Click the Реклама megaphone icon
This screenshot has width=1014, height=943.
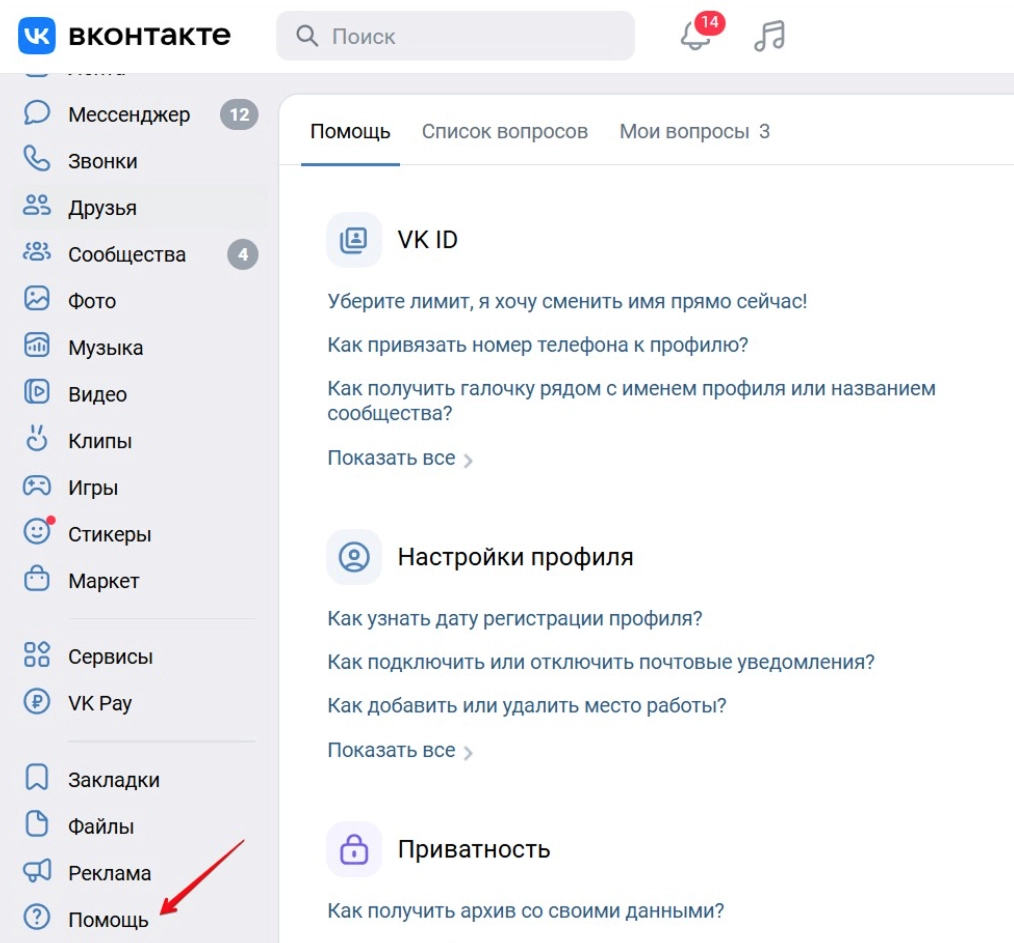click(37, 871)
